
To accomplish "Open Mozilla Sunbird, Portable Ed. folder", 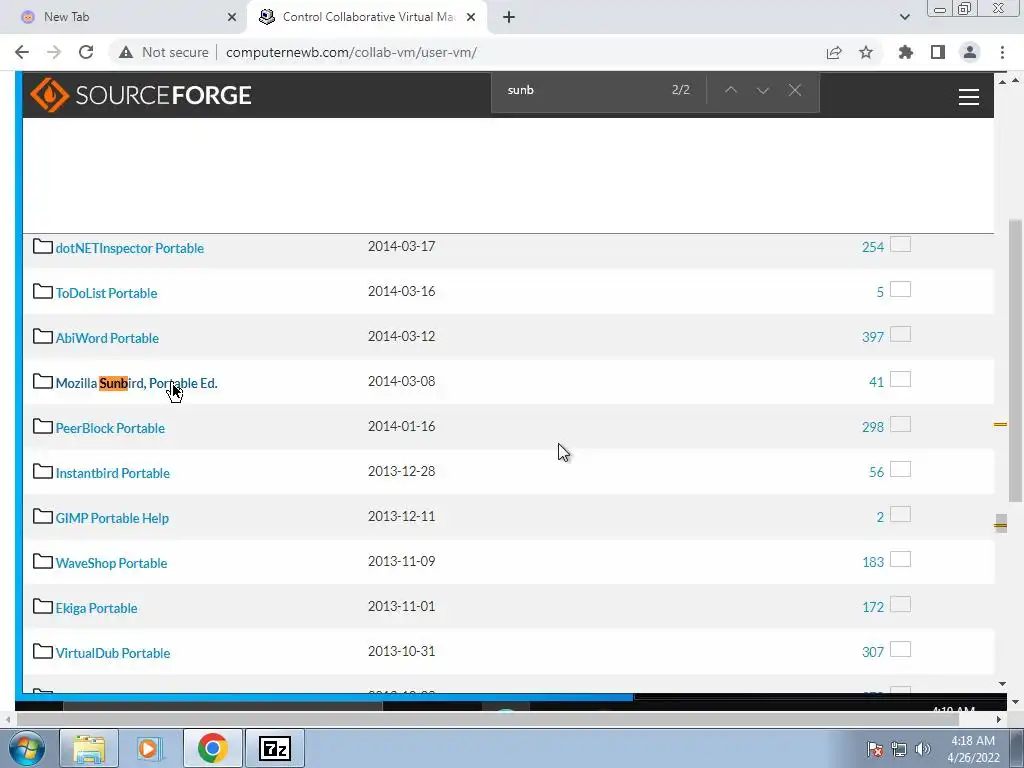I will click(x=136, y=383).
